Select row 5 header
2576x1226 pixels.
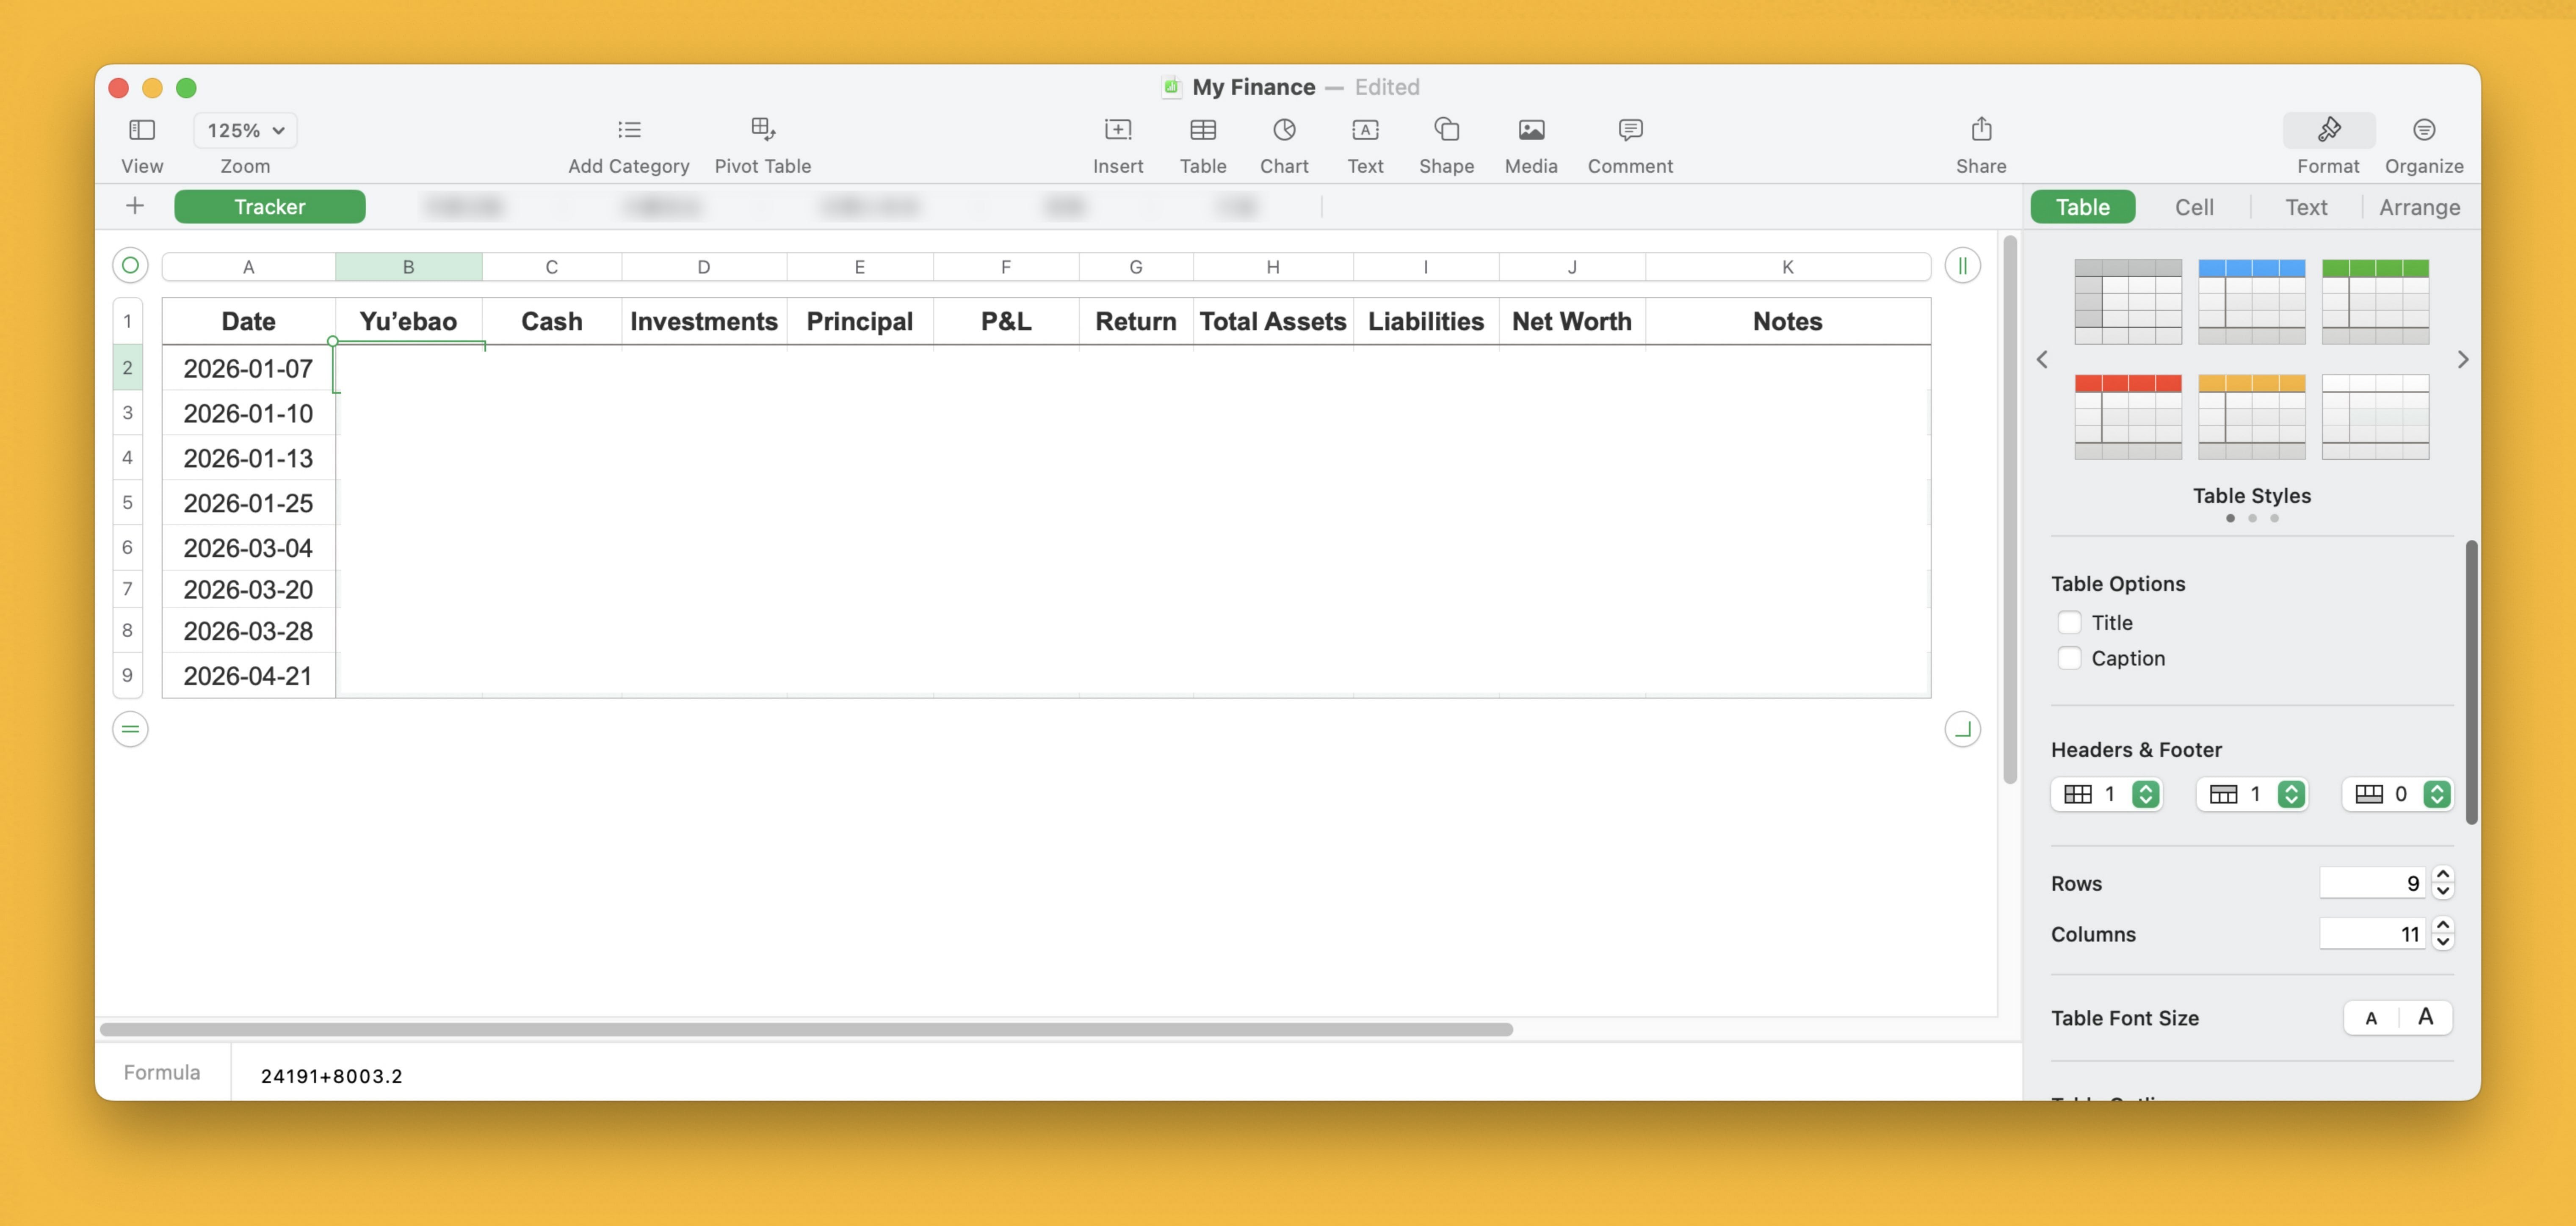click(x=127, y=502)
